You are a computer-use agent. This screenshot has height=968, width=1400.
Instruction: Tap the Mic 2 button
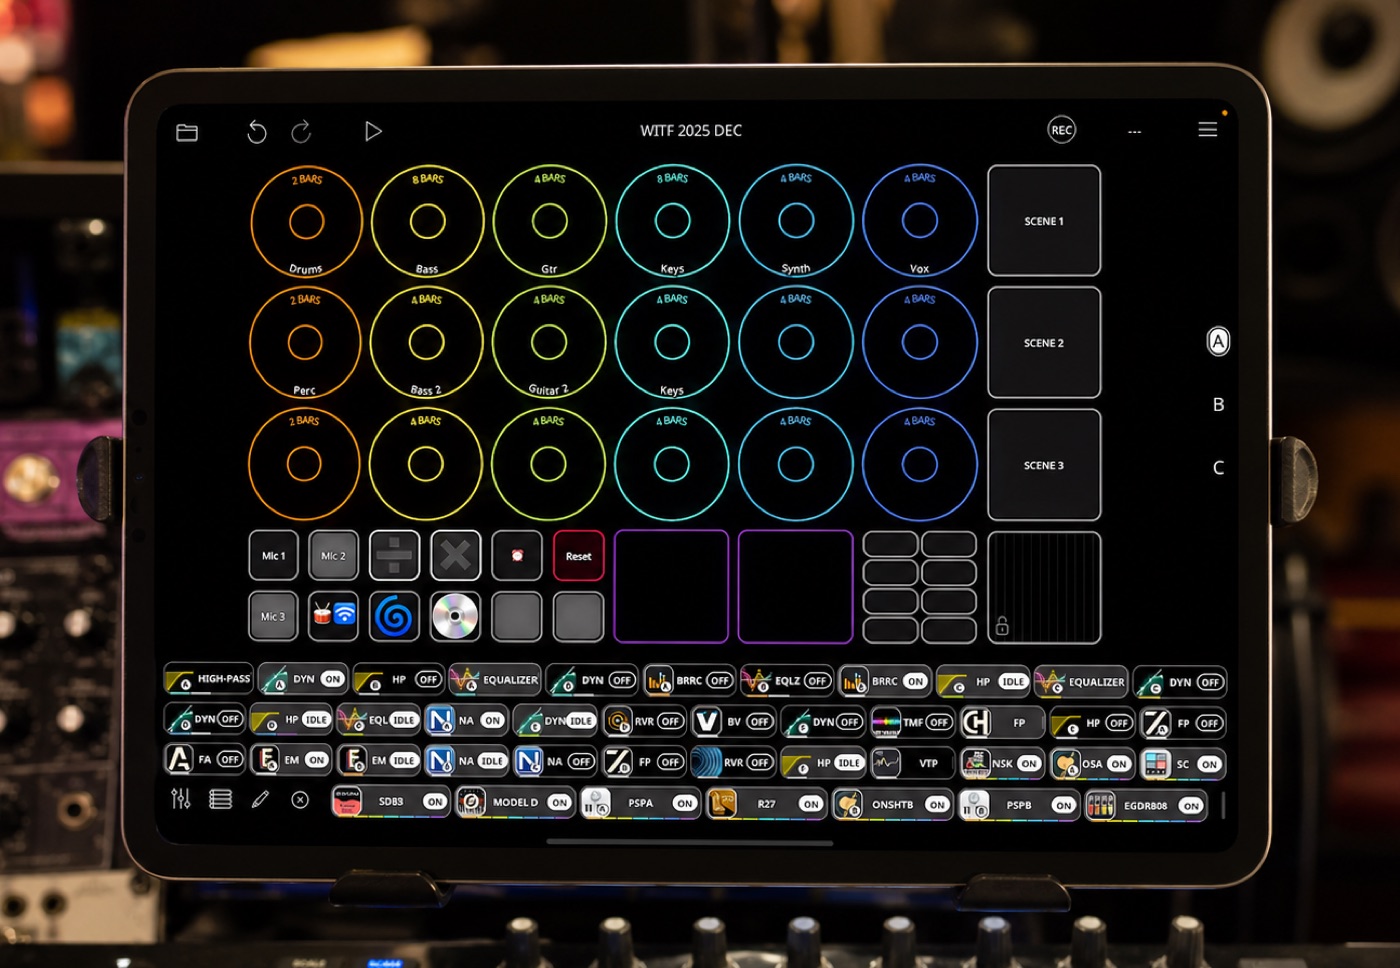coord(333,555)
